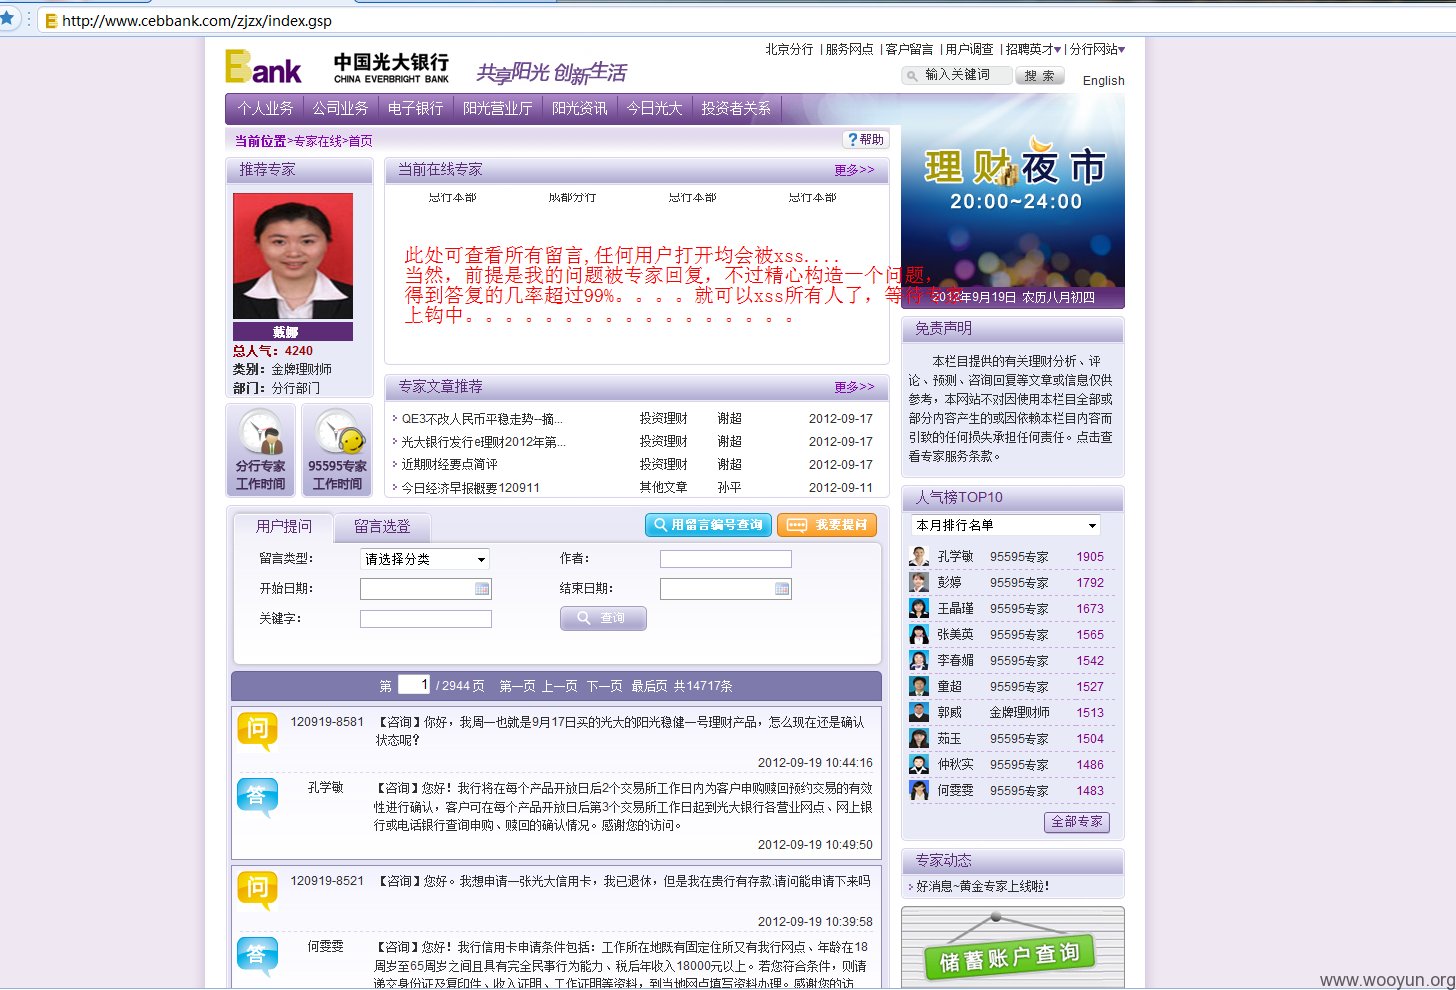Click the blue answer icon beside 何雯雯
Image resolution: width=1456 pixels, height=990 pixels.
coord(257,956)
